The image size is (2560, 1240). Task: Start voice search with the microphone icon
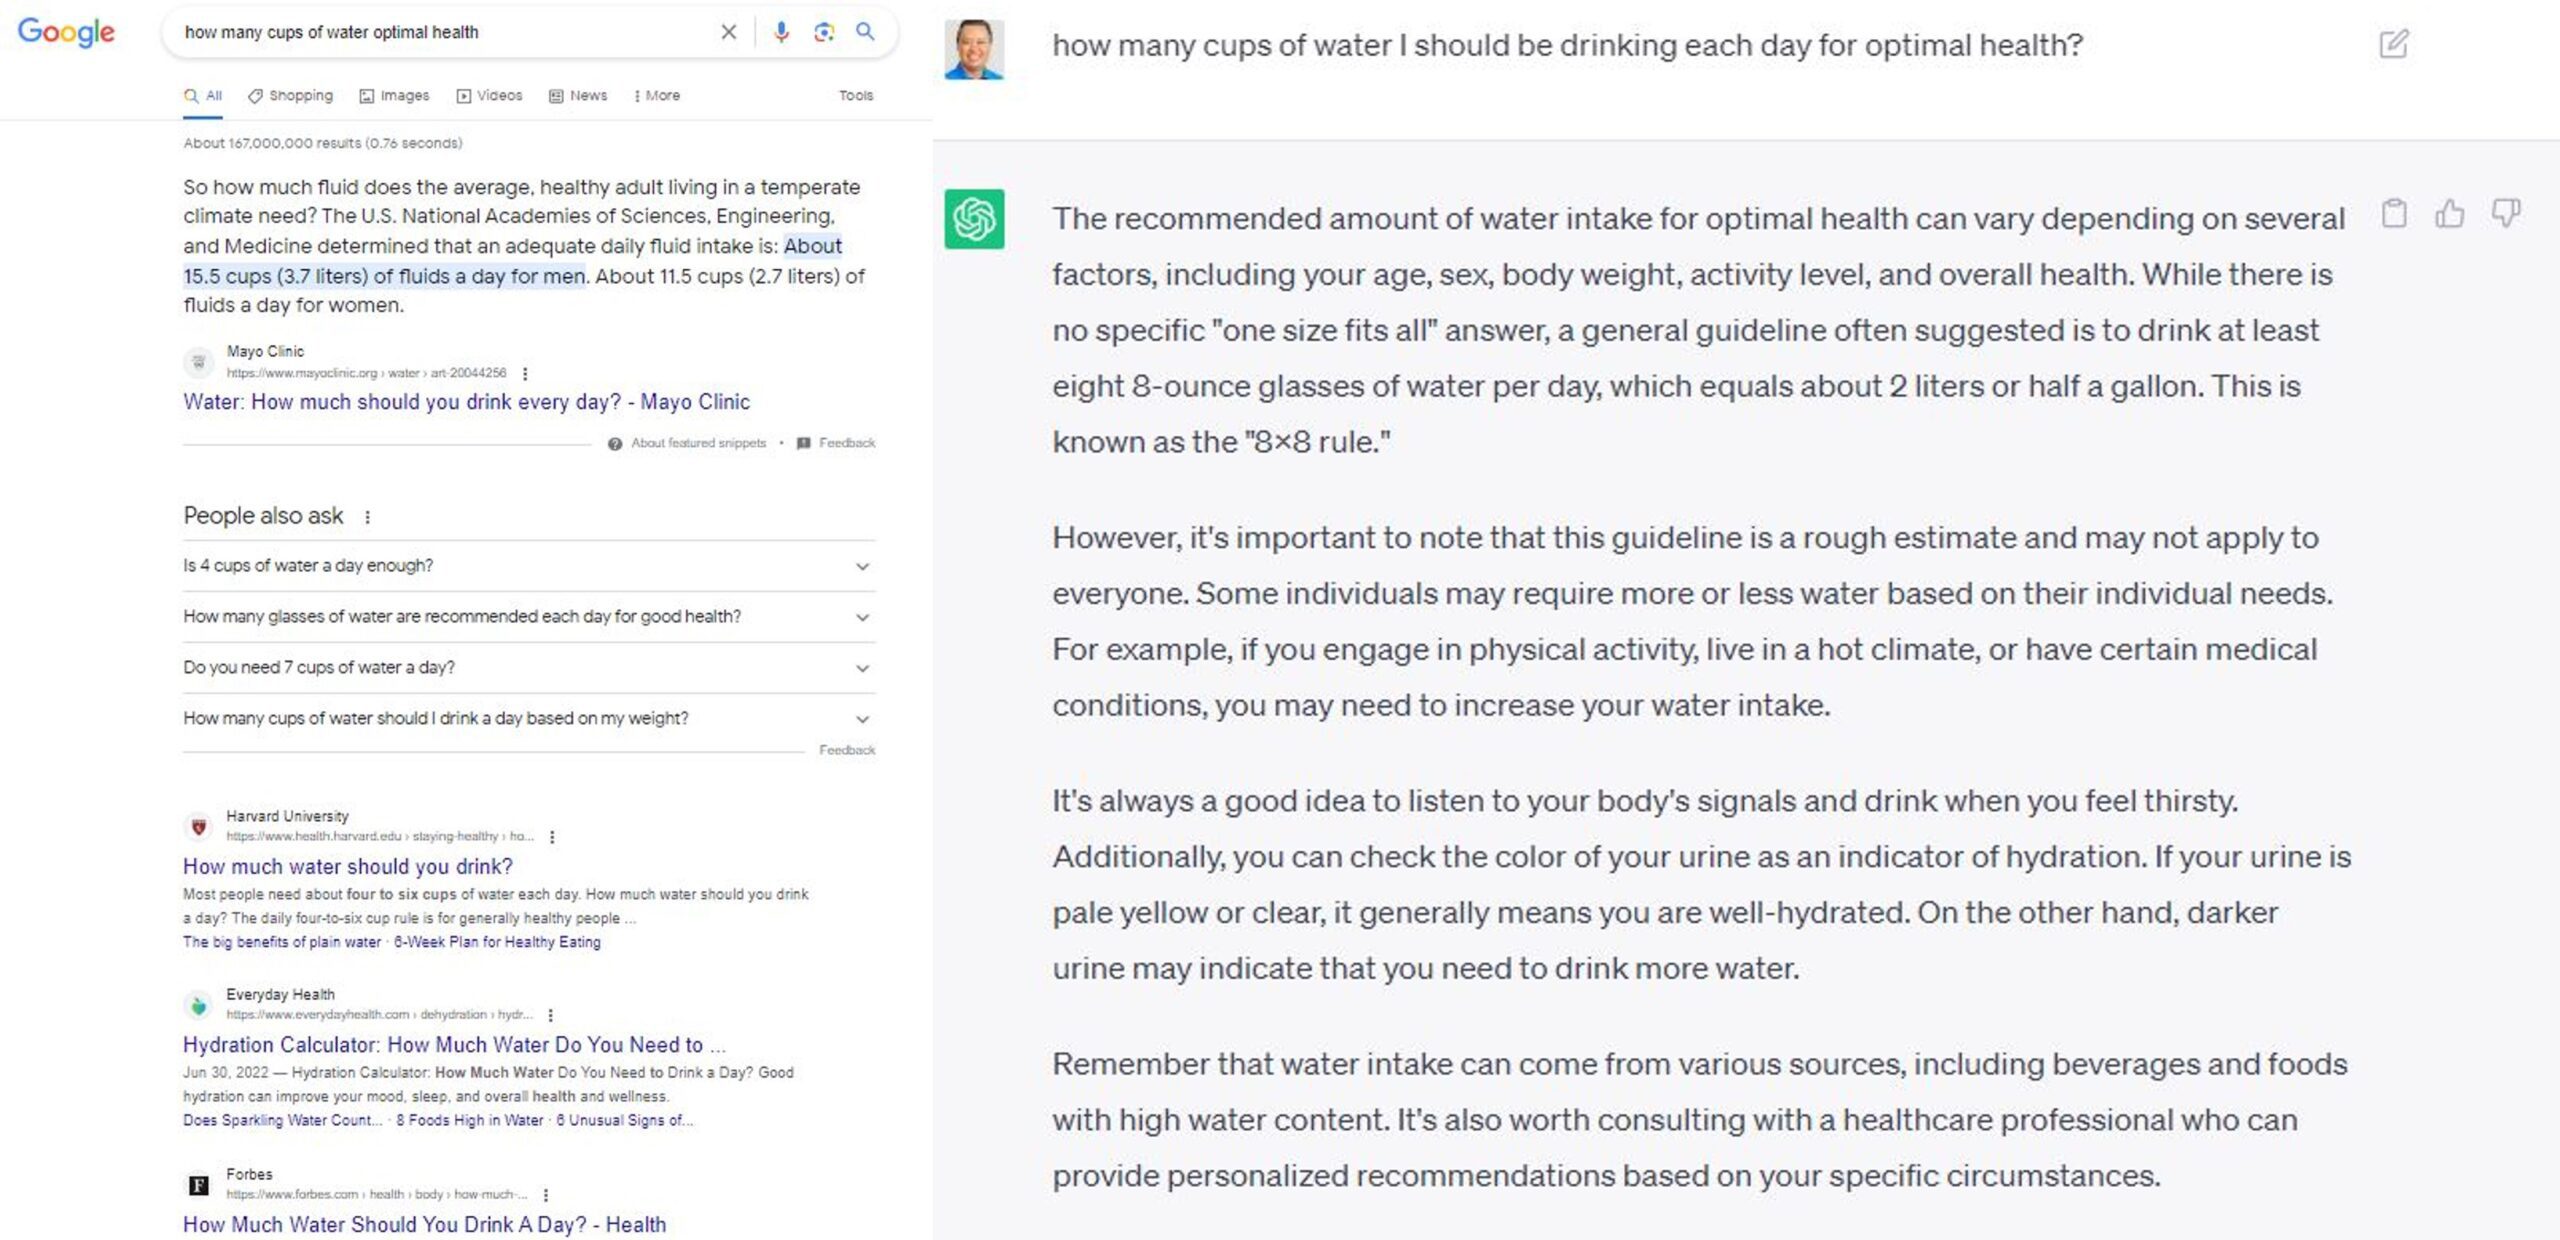coord(781,32)
